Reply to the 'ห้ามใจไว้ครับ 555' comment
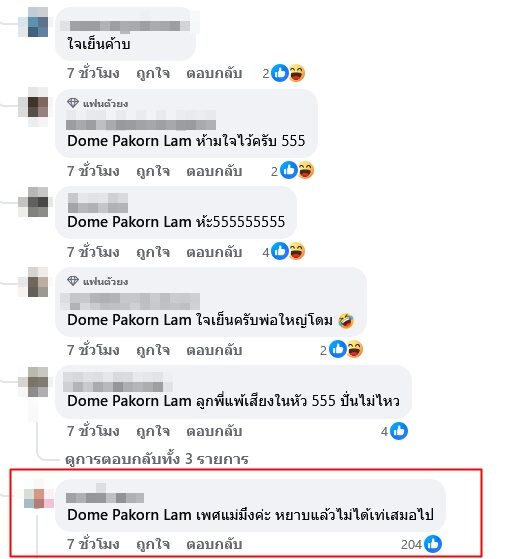526x559 pixels. pos(214,171)
